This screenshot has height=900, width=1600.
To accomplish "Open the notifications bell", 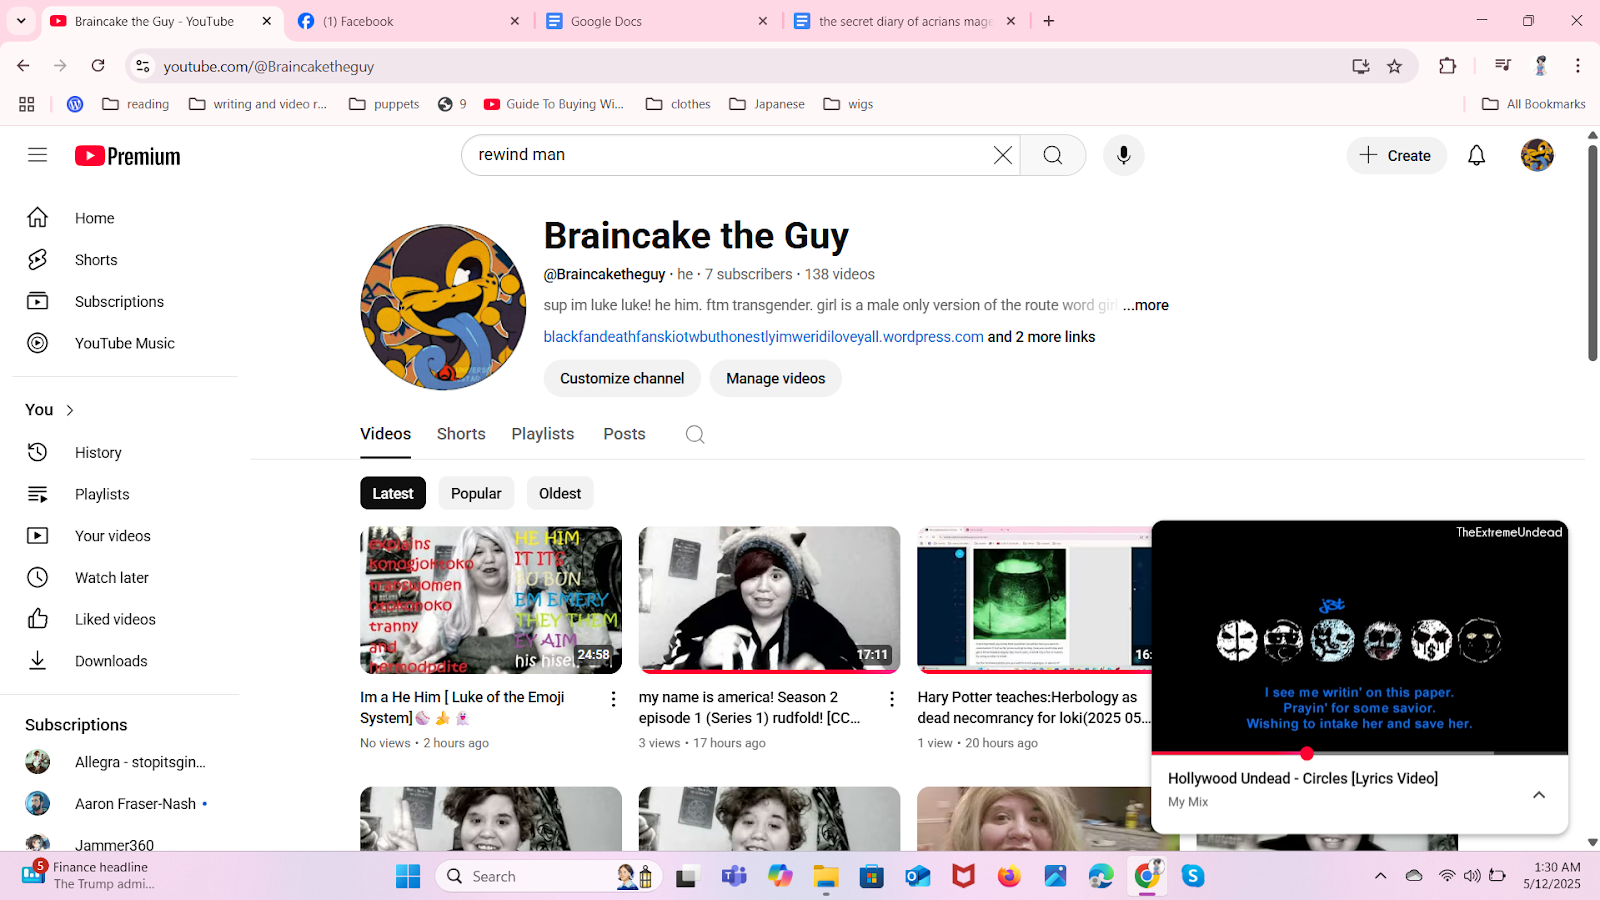I will click(1476, 155).
